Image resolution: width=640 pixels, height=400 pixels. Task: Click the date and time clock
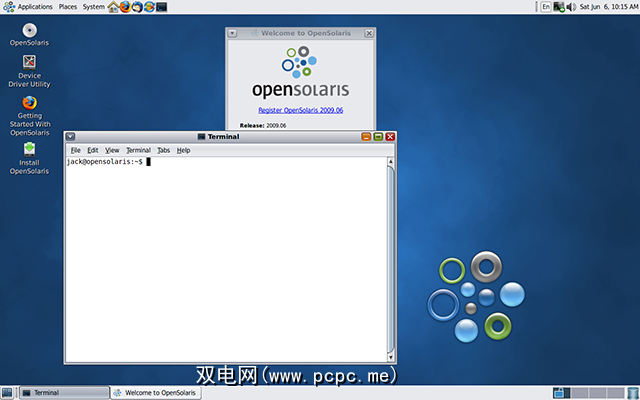[x=608, y=7]
